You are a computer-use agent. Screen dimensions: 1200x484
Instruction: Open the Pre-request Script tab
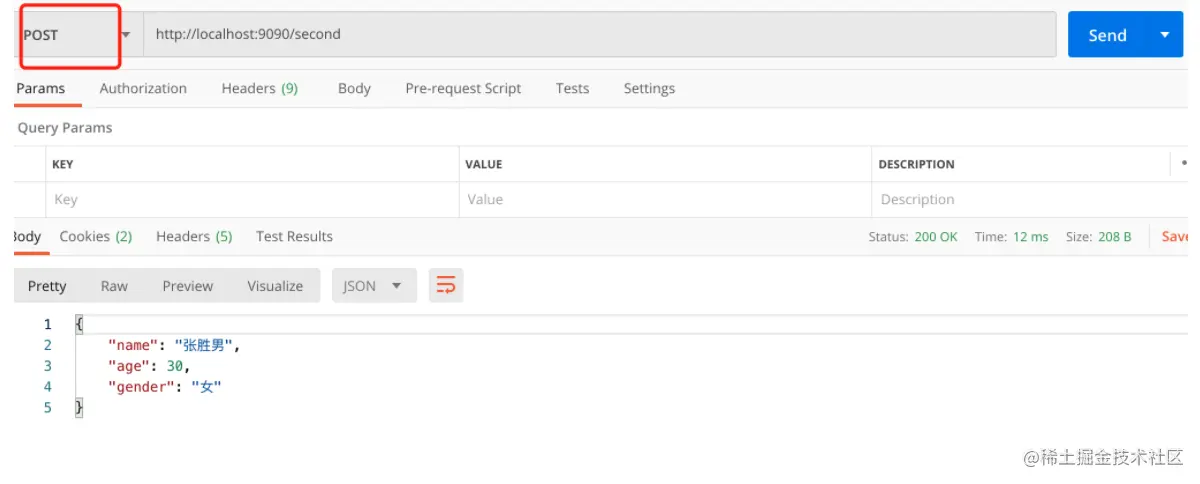[463, 88]
